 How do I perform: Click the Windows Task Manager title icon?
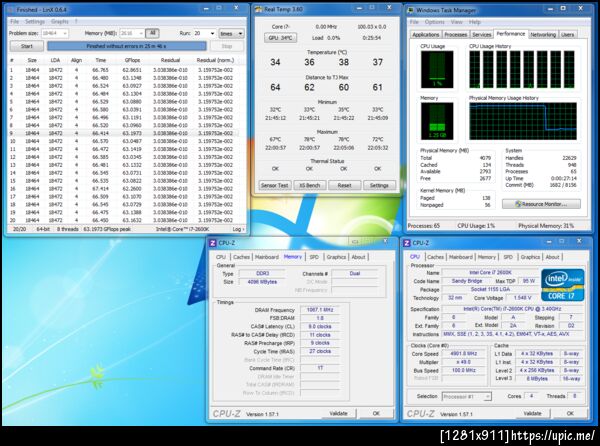pyautogui.click(x=411, y=10)
